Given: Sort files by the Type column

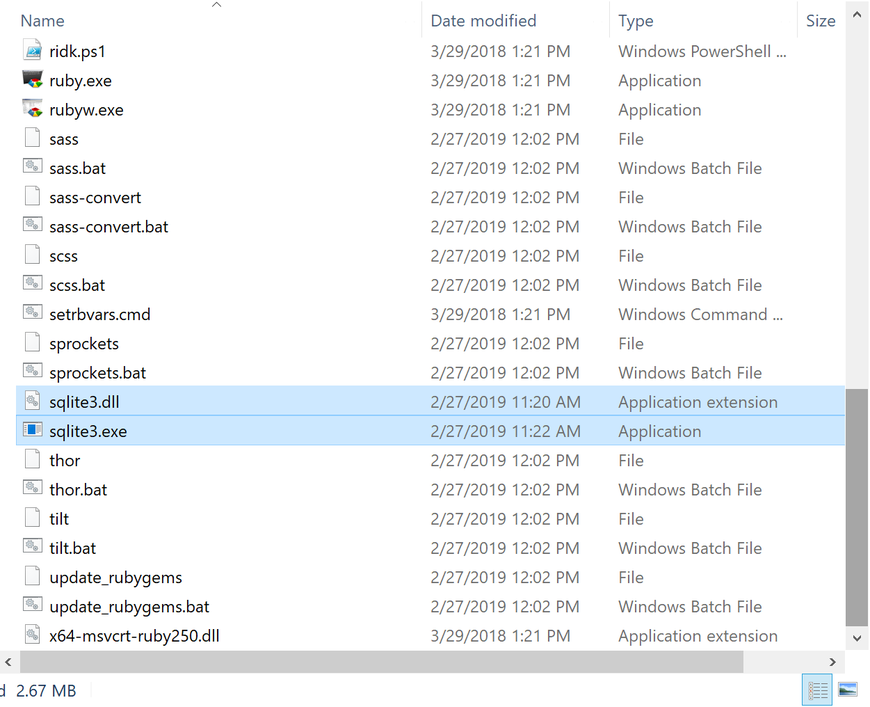Looking at the screenshot, I should point(636,21).
